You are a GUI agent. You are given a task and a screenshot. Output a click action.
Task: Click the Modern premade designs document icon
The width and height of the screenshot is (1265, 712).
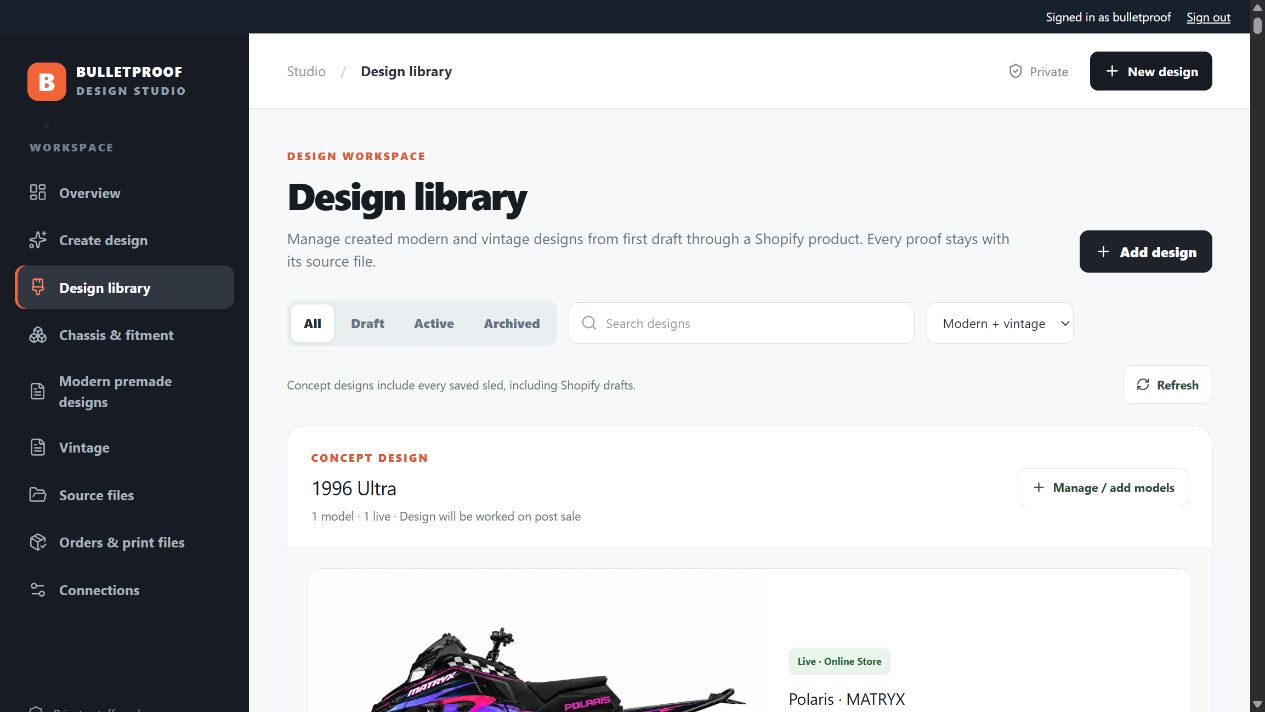pos(38,392)
